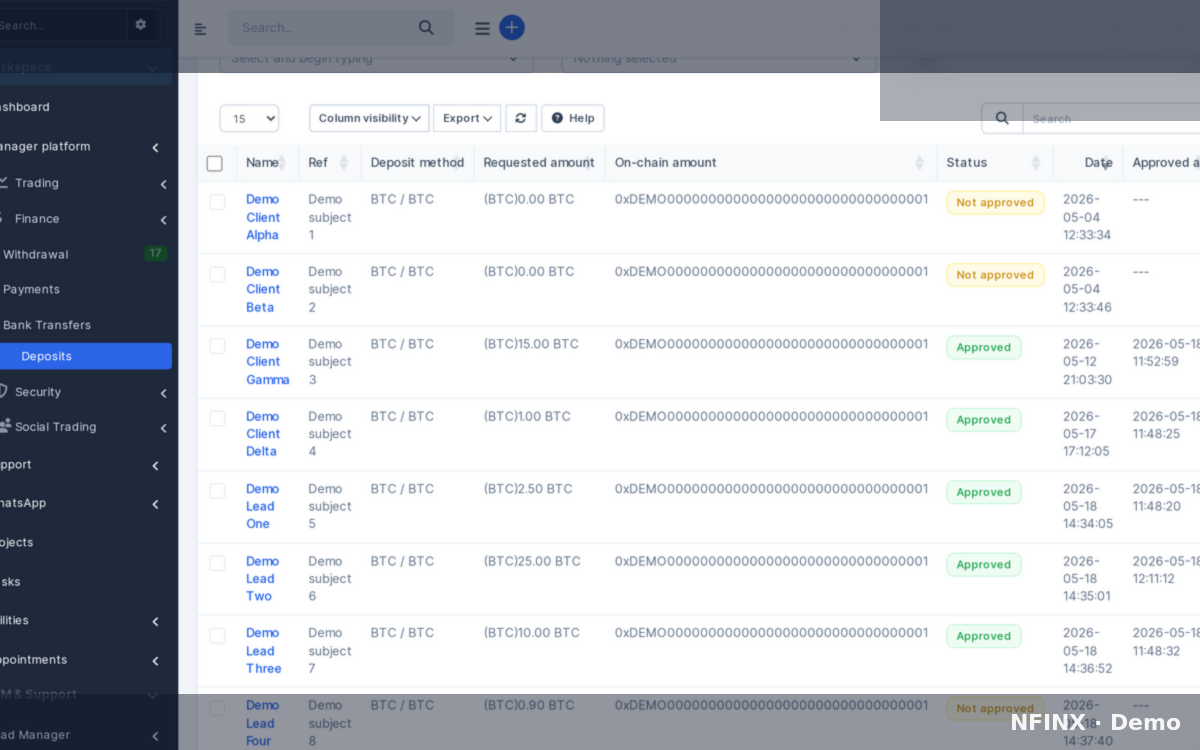Click the Demo subject 4 ref cell
This screenshot has width=1200, height=750.
point(330,434)
